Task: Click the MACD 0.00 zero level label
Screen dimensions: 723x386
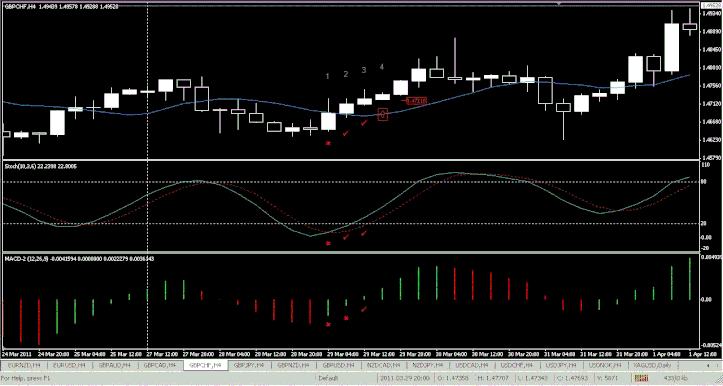Action: pyautogui.click(x=706, y=299)
